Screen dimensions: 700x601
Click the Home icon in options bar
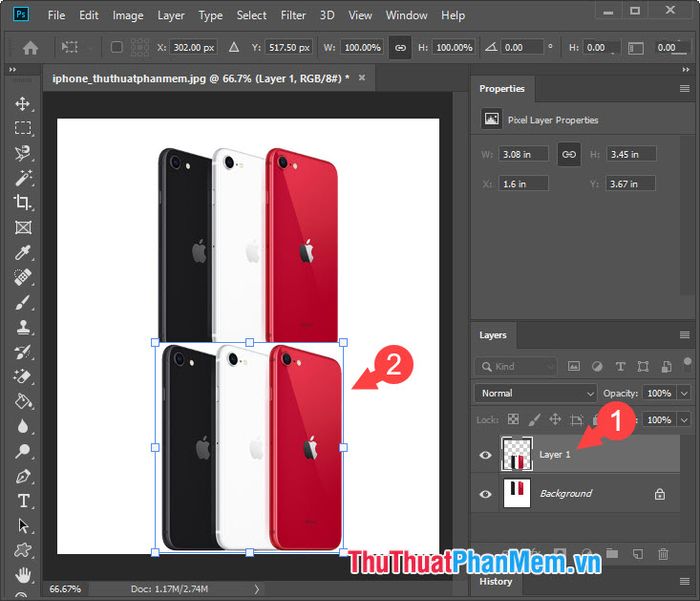(x=30, y=47)
